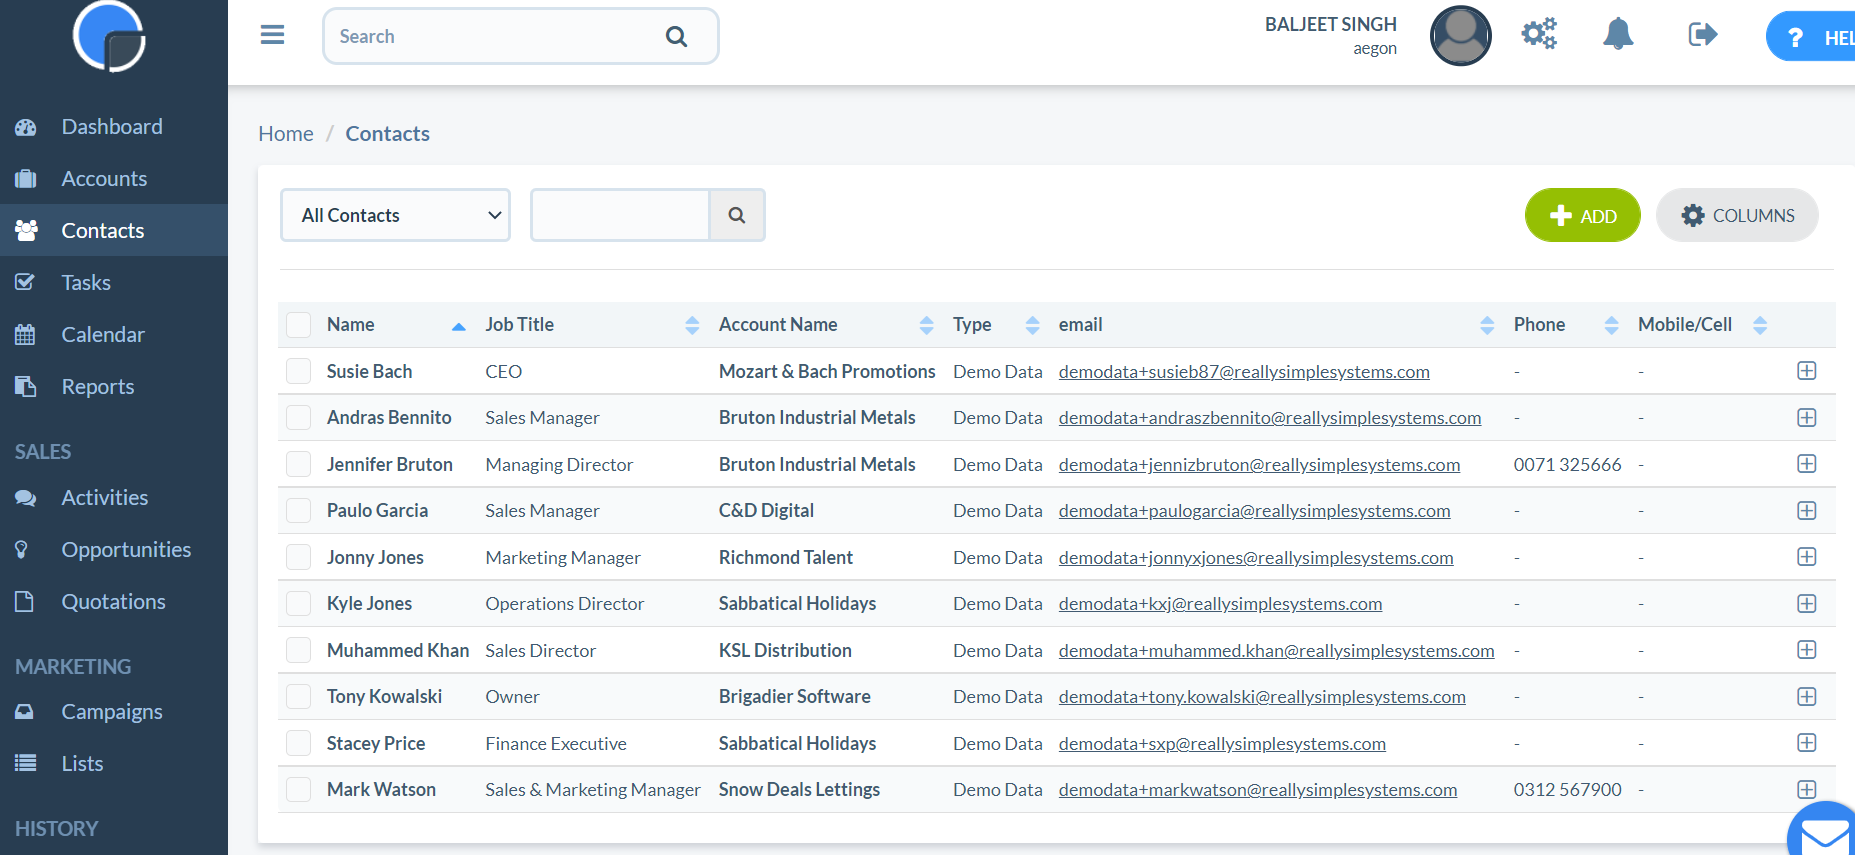Screen dimensions: 1855x855
Task: Select the Tony Kowalski row checkbox
Action: coord(299,697)
